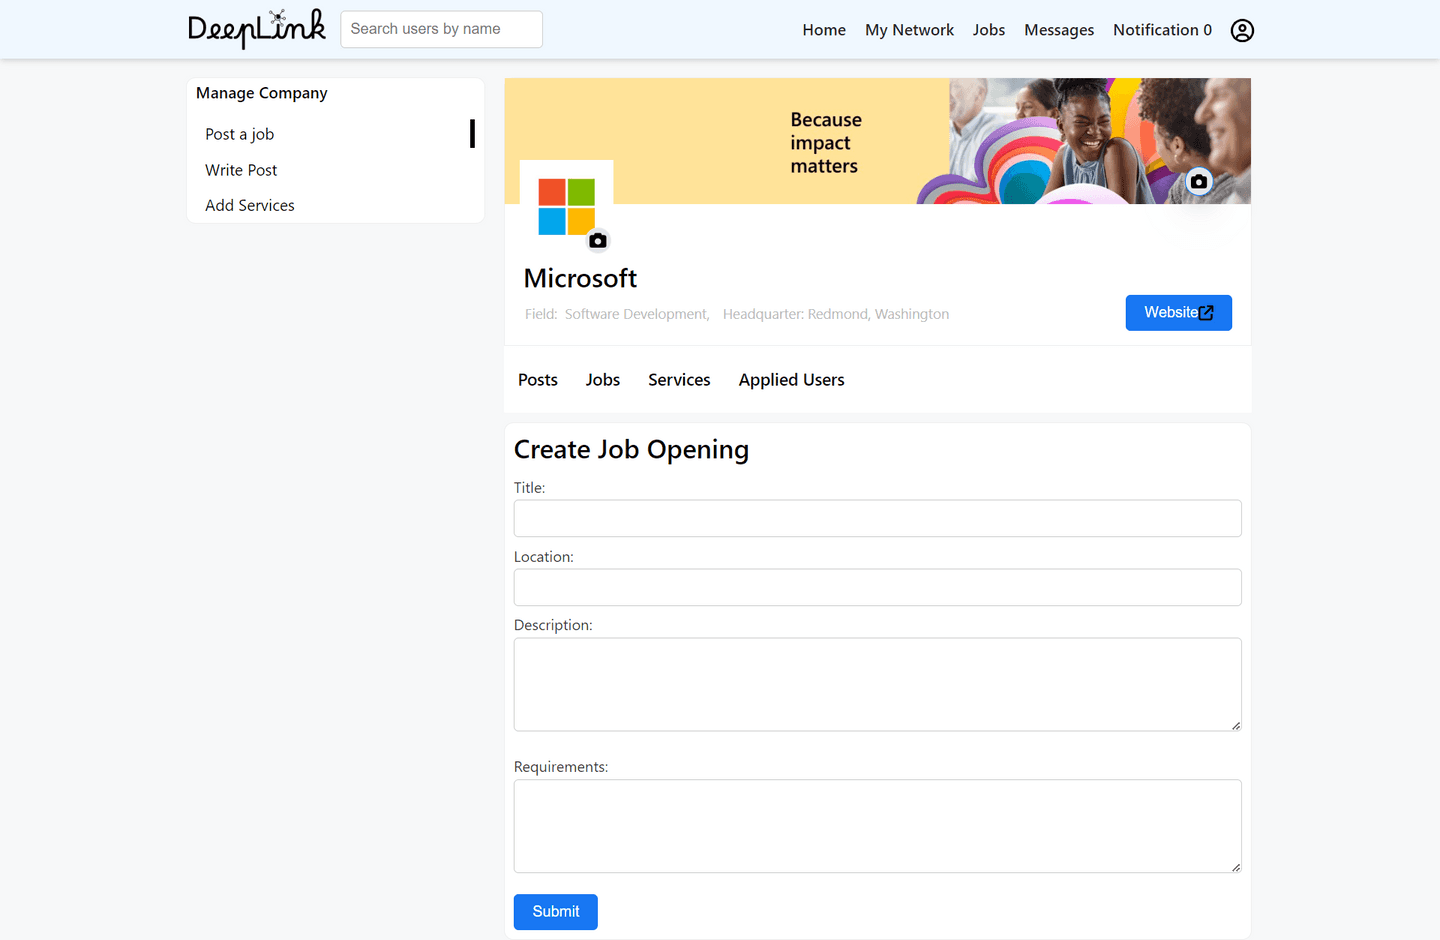View Notification 0 list

coord(1162,30)
